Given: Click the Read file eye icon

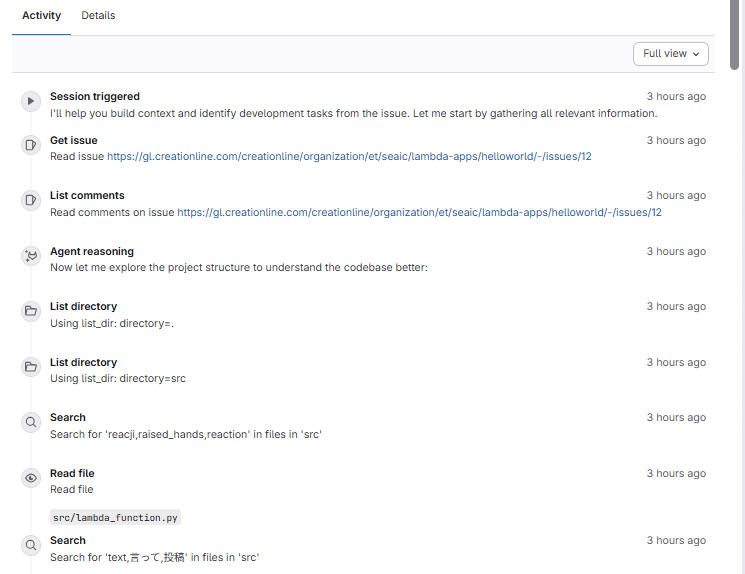Looking at the screenshot, I should click(x=31, y=478).
